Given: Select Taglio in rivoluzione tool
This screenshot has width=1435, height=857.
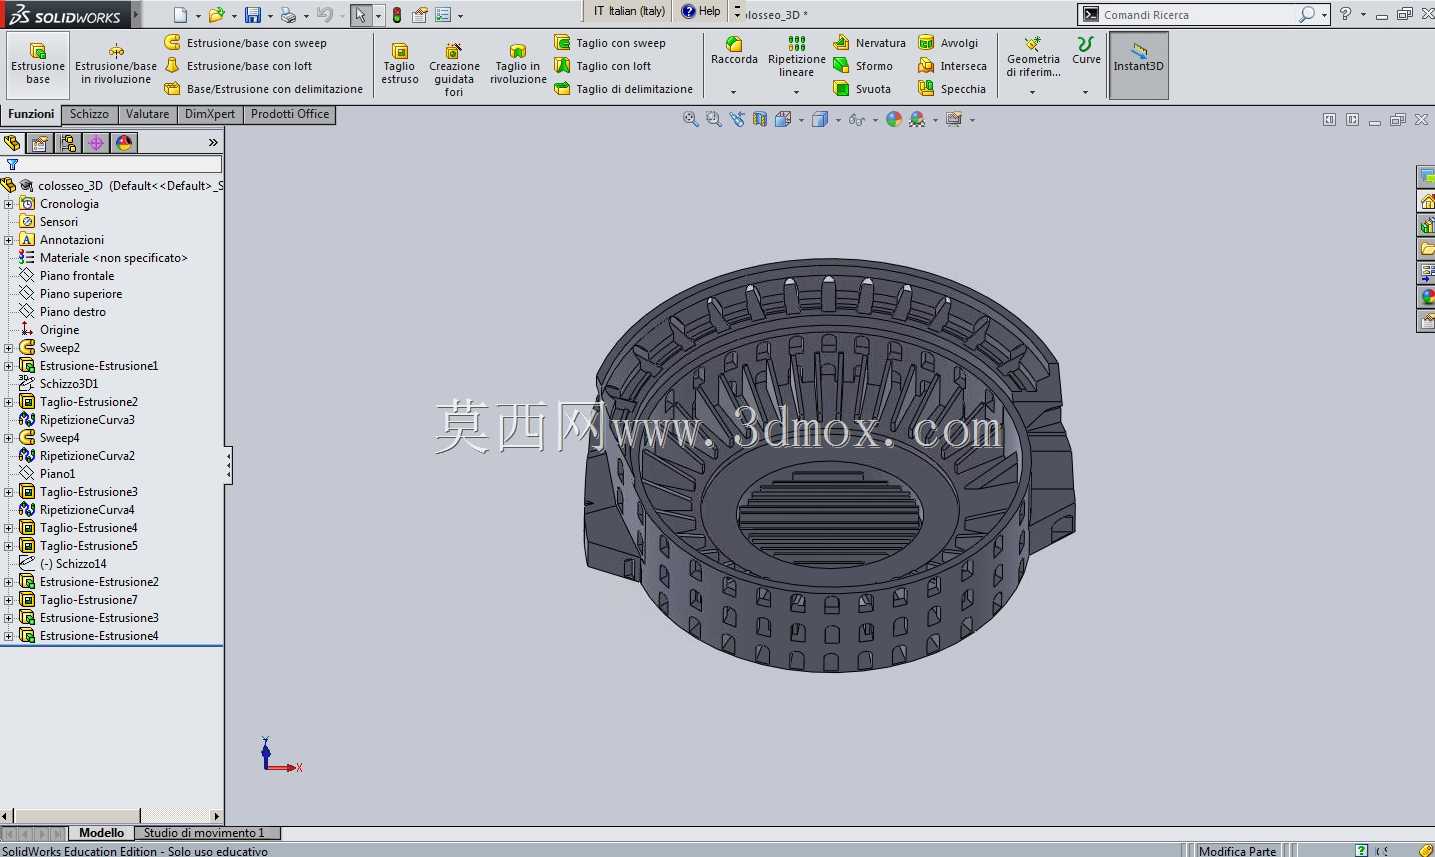Looking at the screenshot, I should (518, 65).
